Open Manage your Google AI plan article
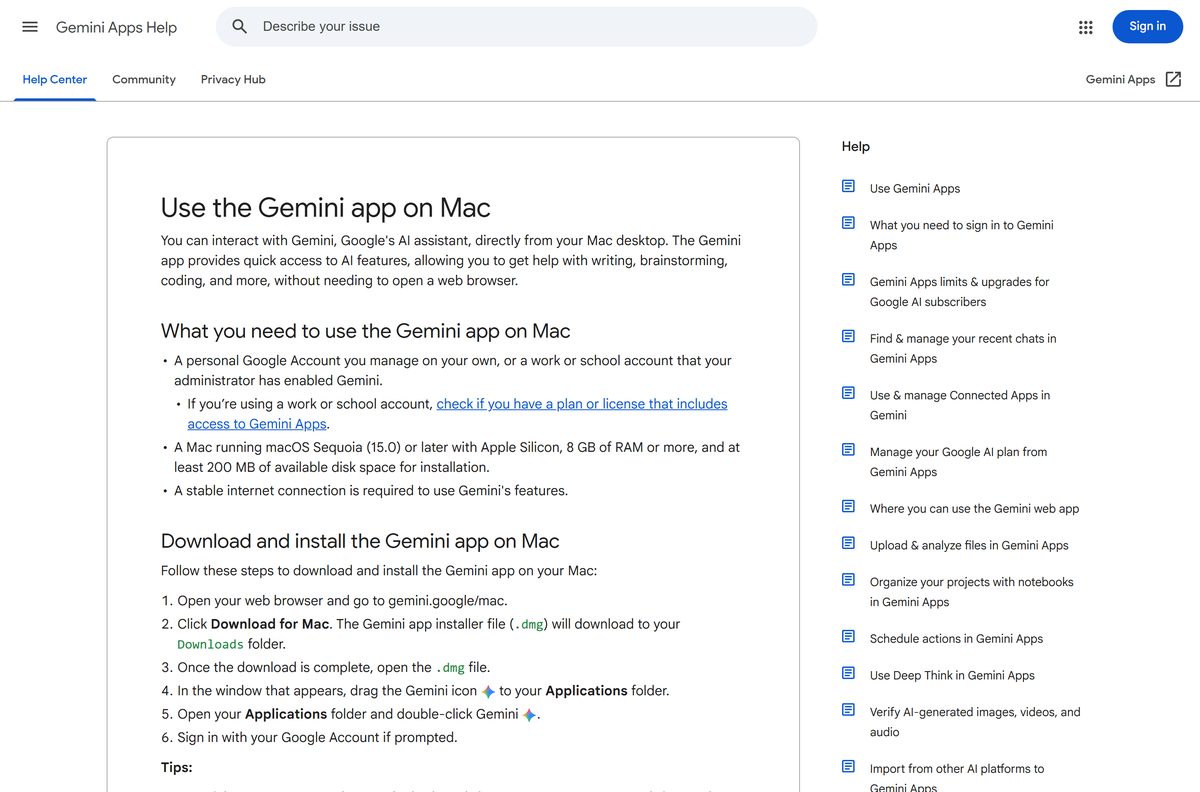 tap(959, 462)
